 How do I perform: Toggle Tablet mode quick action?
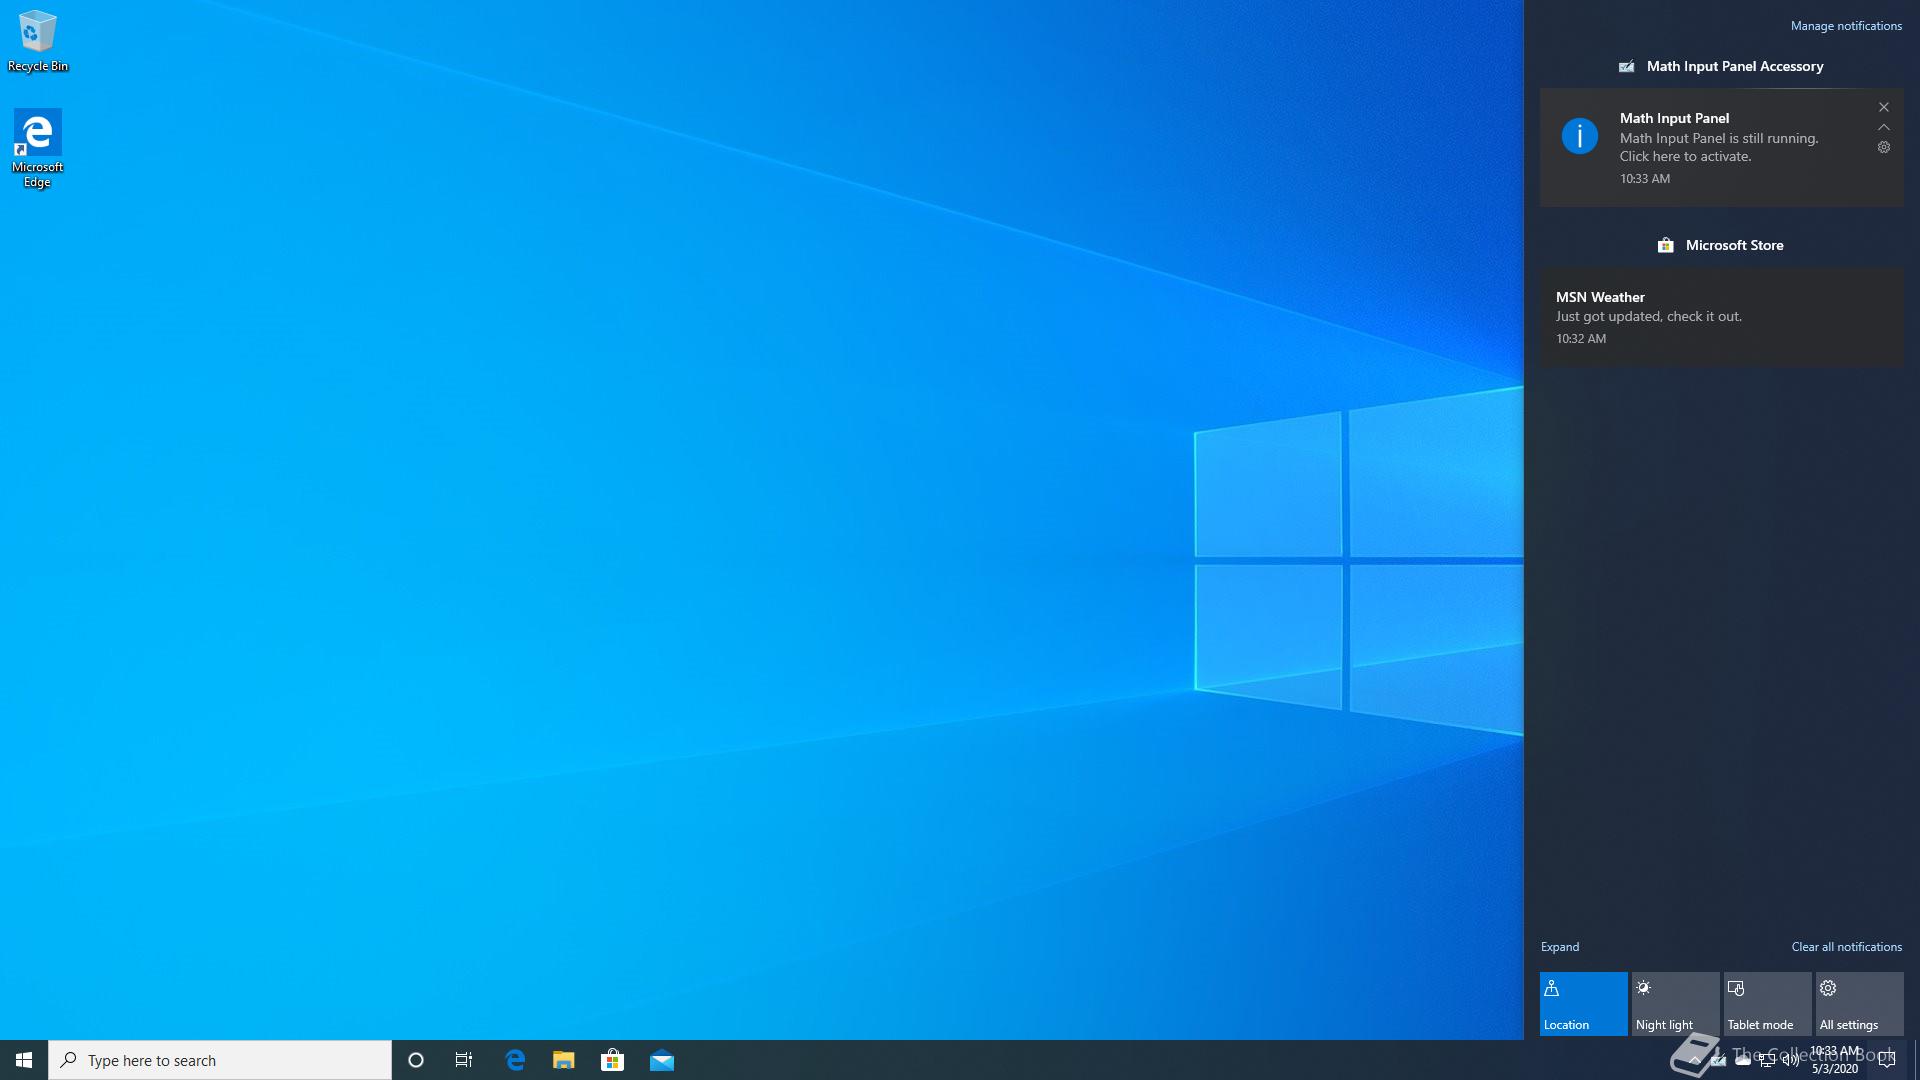(x=1767, y=1003)
